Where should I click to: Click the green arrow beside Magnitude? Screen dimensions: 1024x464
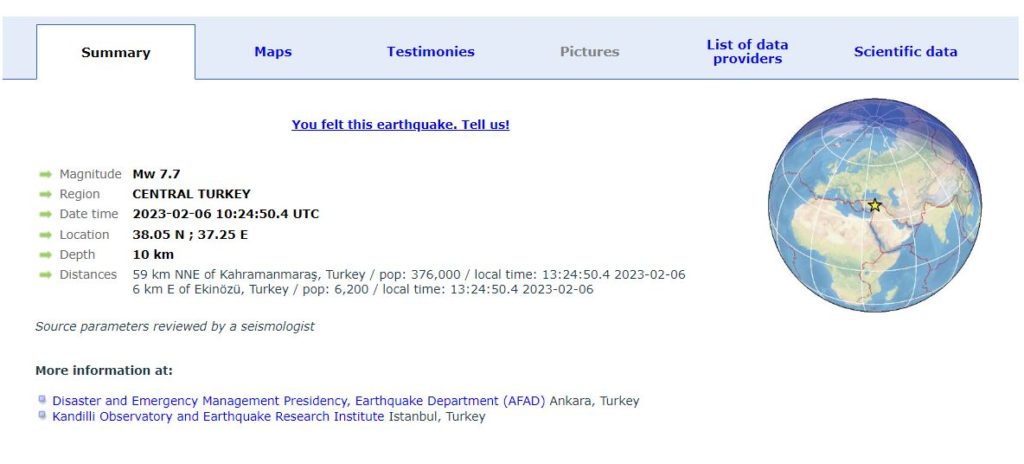coord(46,174)
